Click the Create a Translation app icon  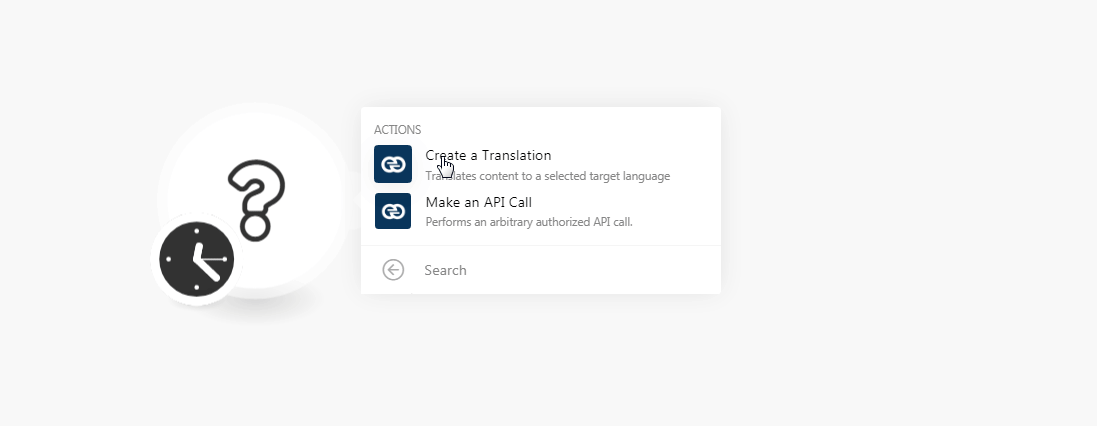tap(392, 164)
